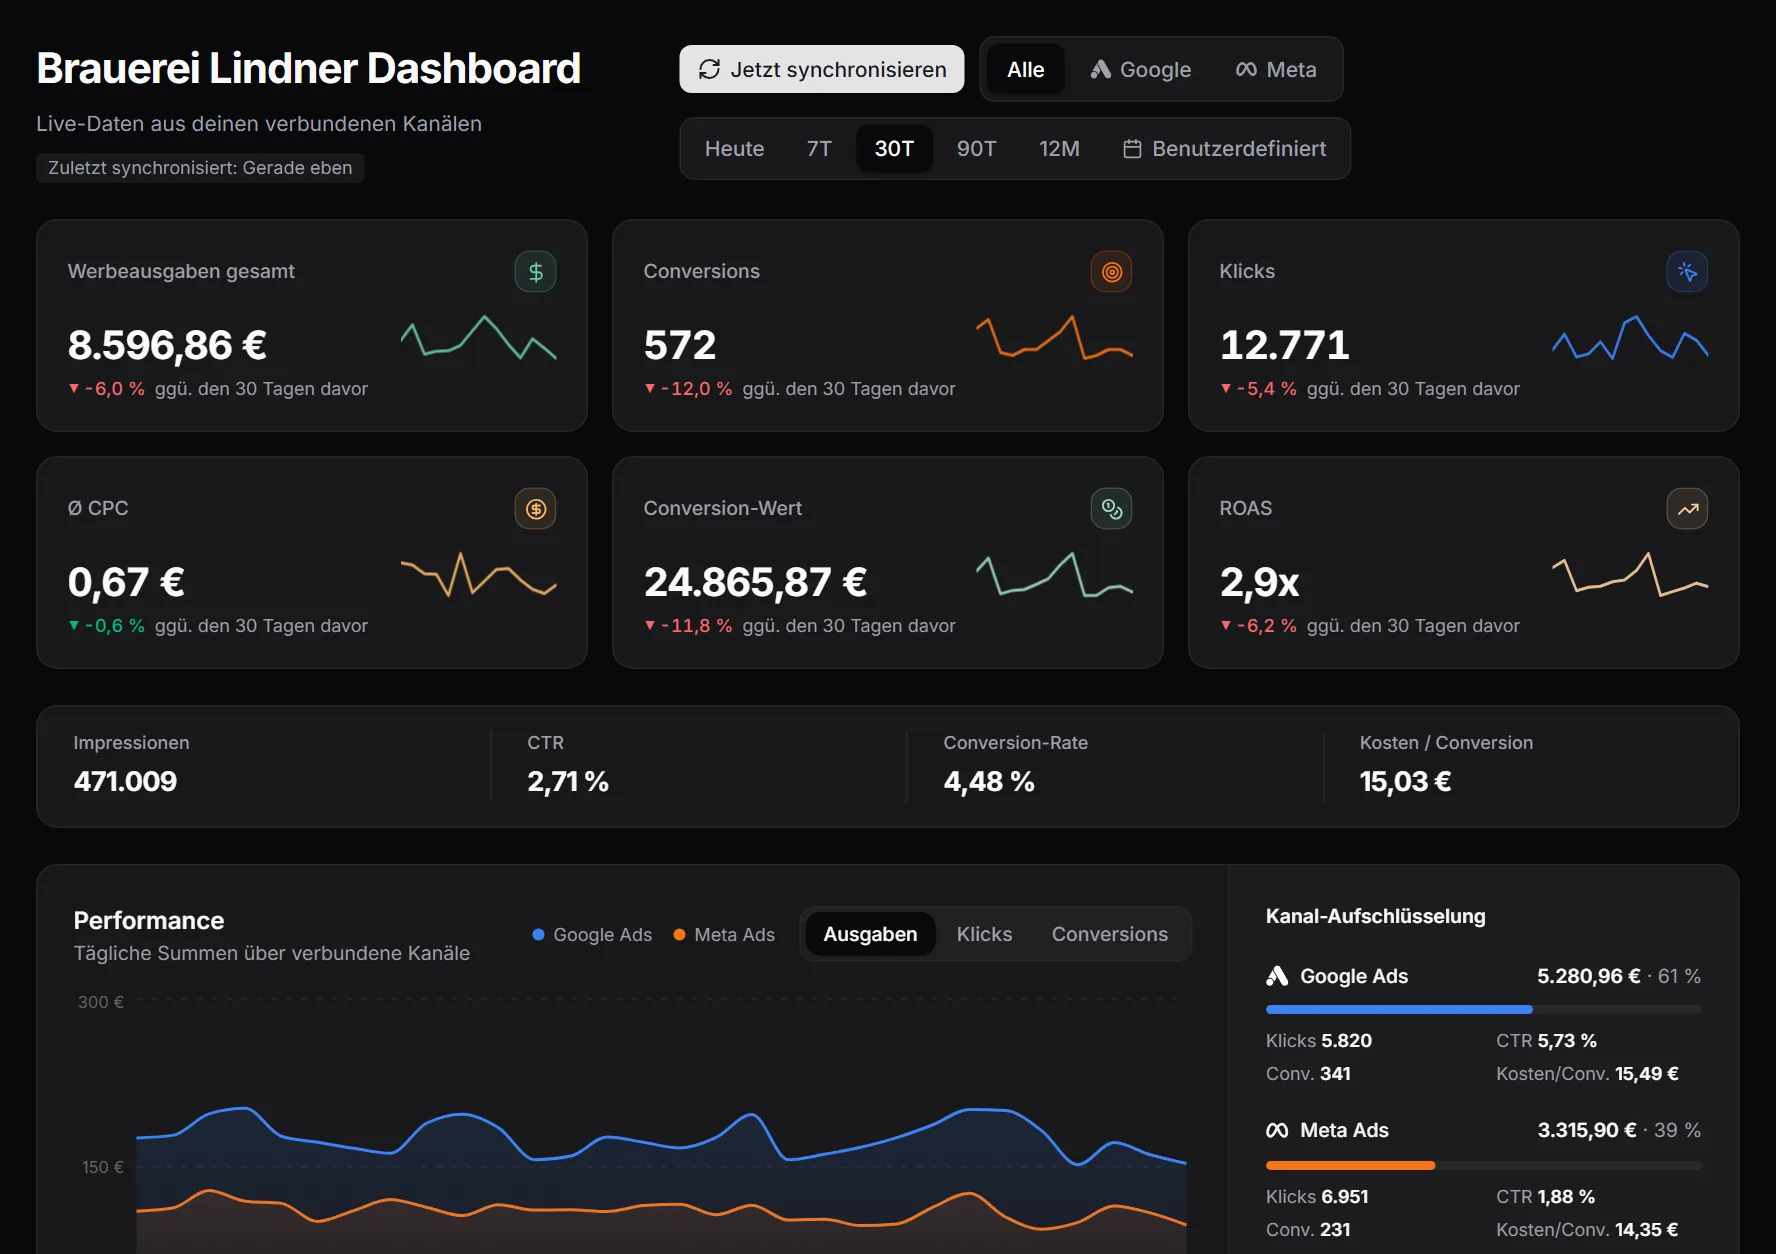The width and height of the screenshot is (1776, 1254).
Task: Click the 3.315,90 € Meta Ads amount
Action: point(1587,1130)
